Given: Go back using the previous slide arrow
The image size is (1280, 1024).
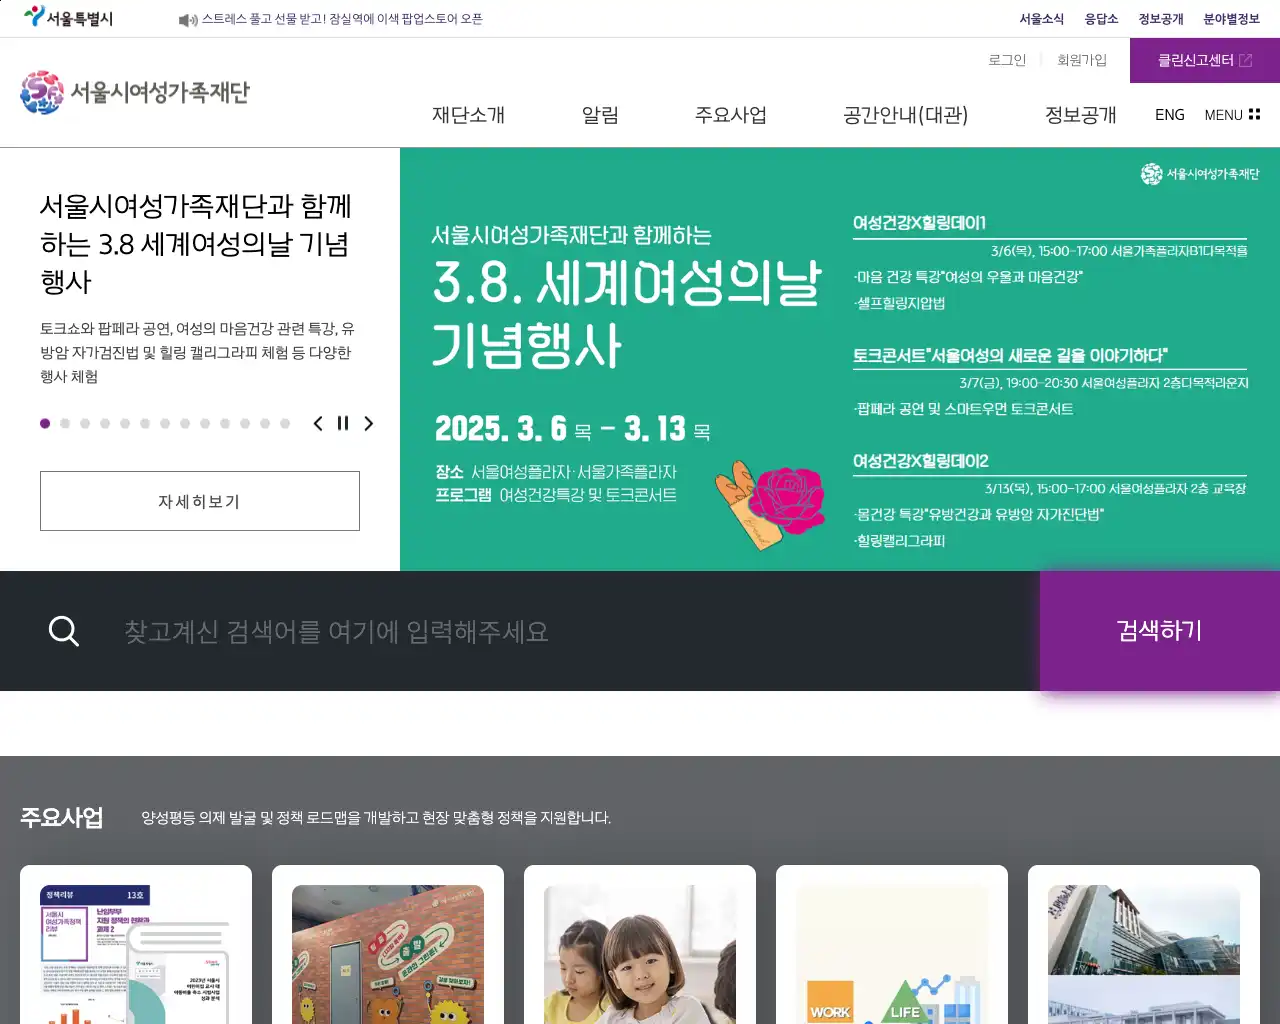Looking at the screenshot, I should point(317,423).
